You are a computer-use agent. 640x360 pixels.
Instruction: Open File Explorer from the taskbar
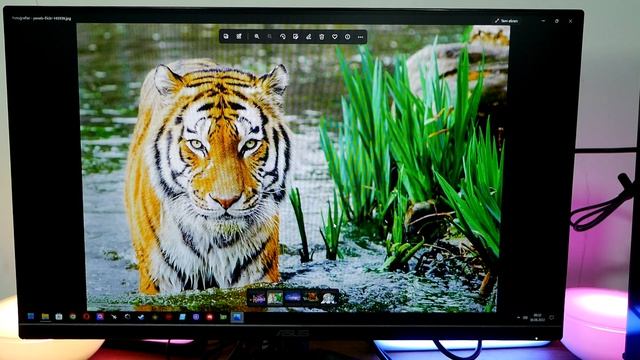coord(45,316)
